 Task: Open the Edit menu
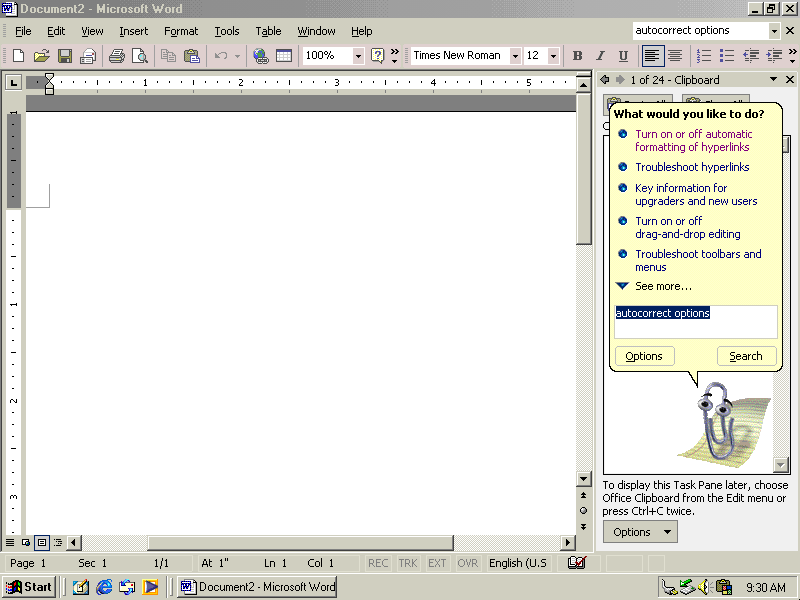56,31
